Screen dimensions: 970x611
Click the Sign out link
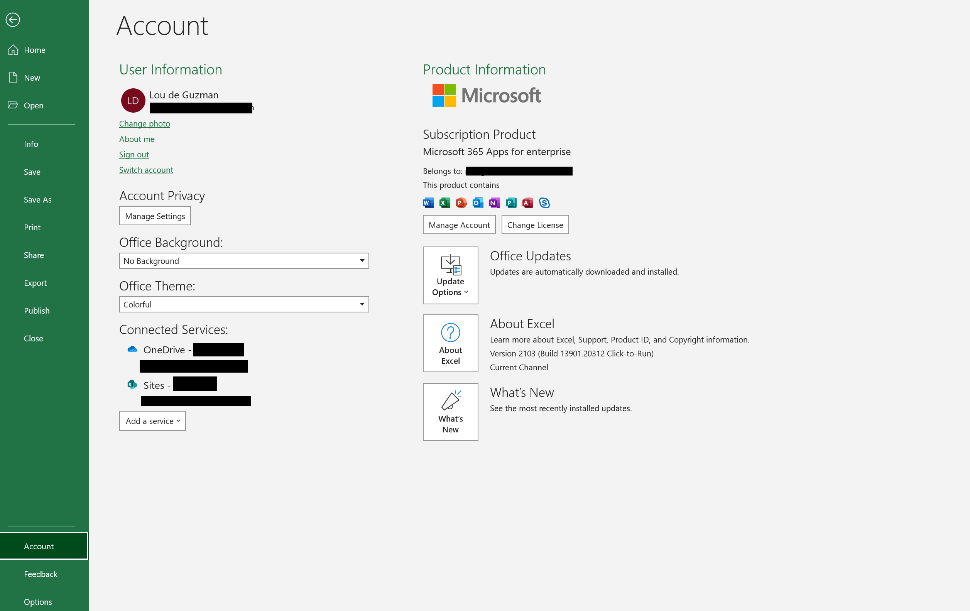point(134,155)
